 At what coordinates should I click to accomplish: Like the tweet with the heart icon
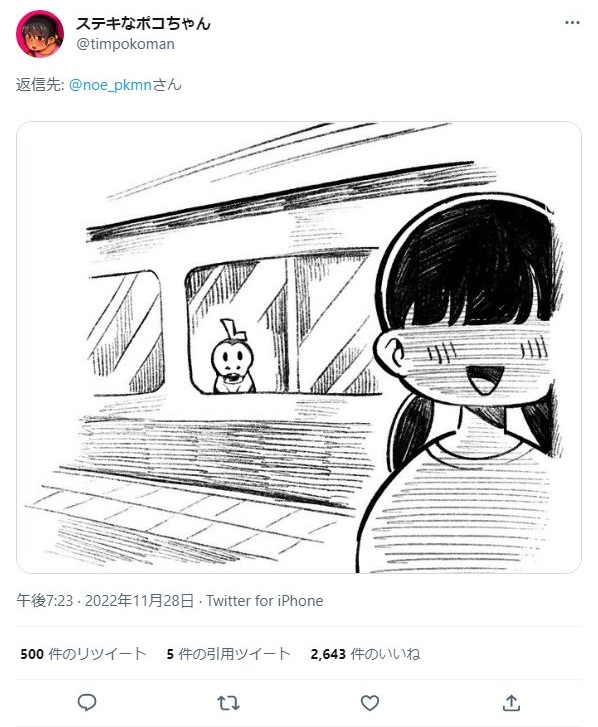(x=370, y=703)
